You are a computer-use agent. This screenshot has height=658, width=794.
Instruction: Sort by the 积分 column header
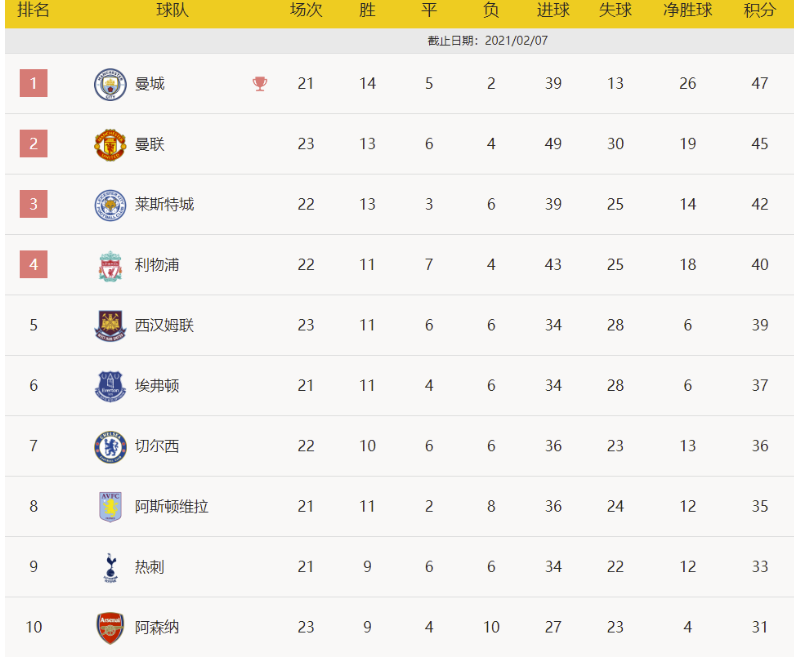[x=760, y=11]
